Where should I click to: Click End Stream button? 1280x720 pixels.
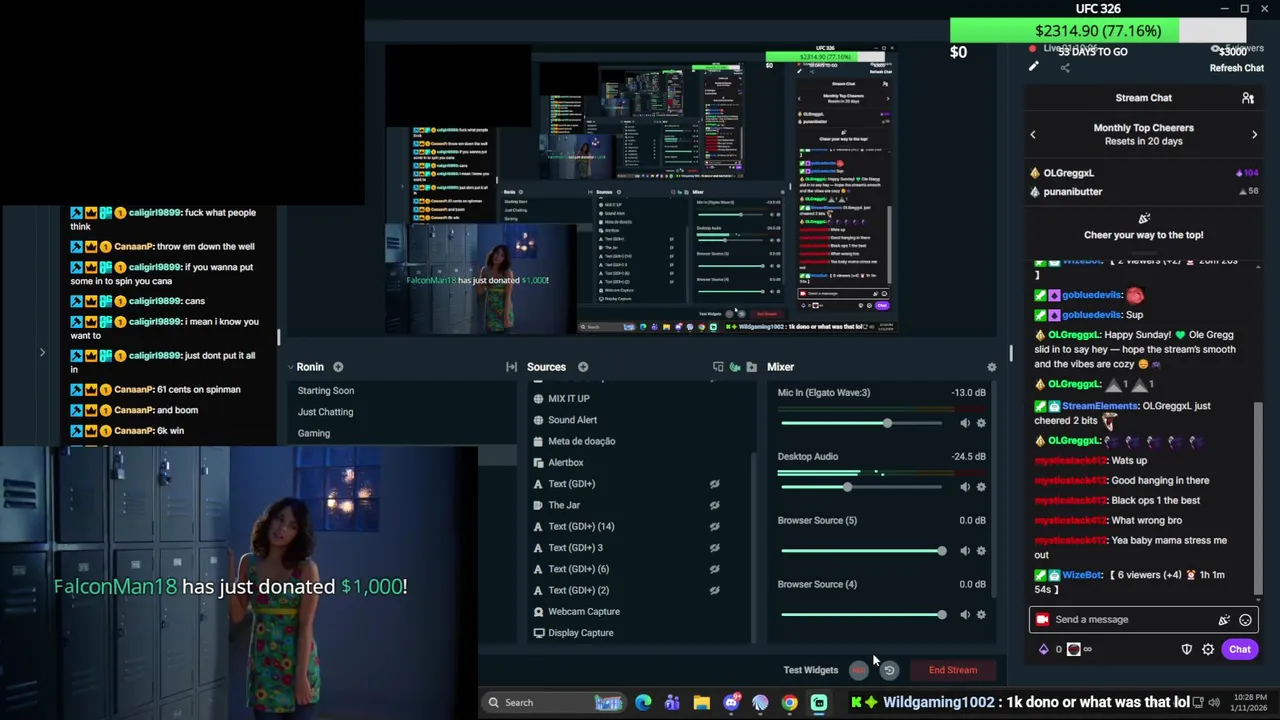pos(953,670)
